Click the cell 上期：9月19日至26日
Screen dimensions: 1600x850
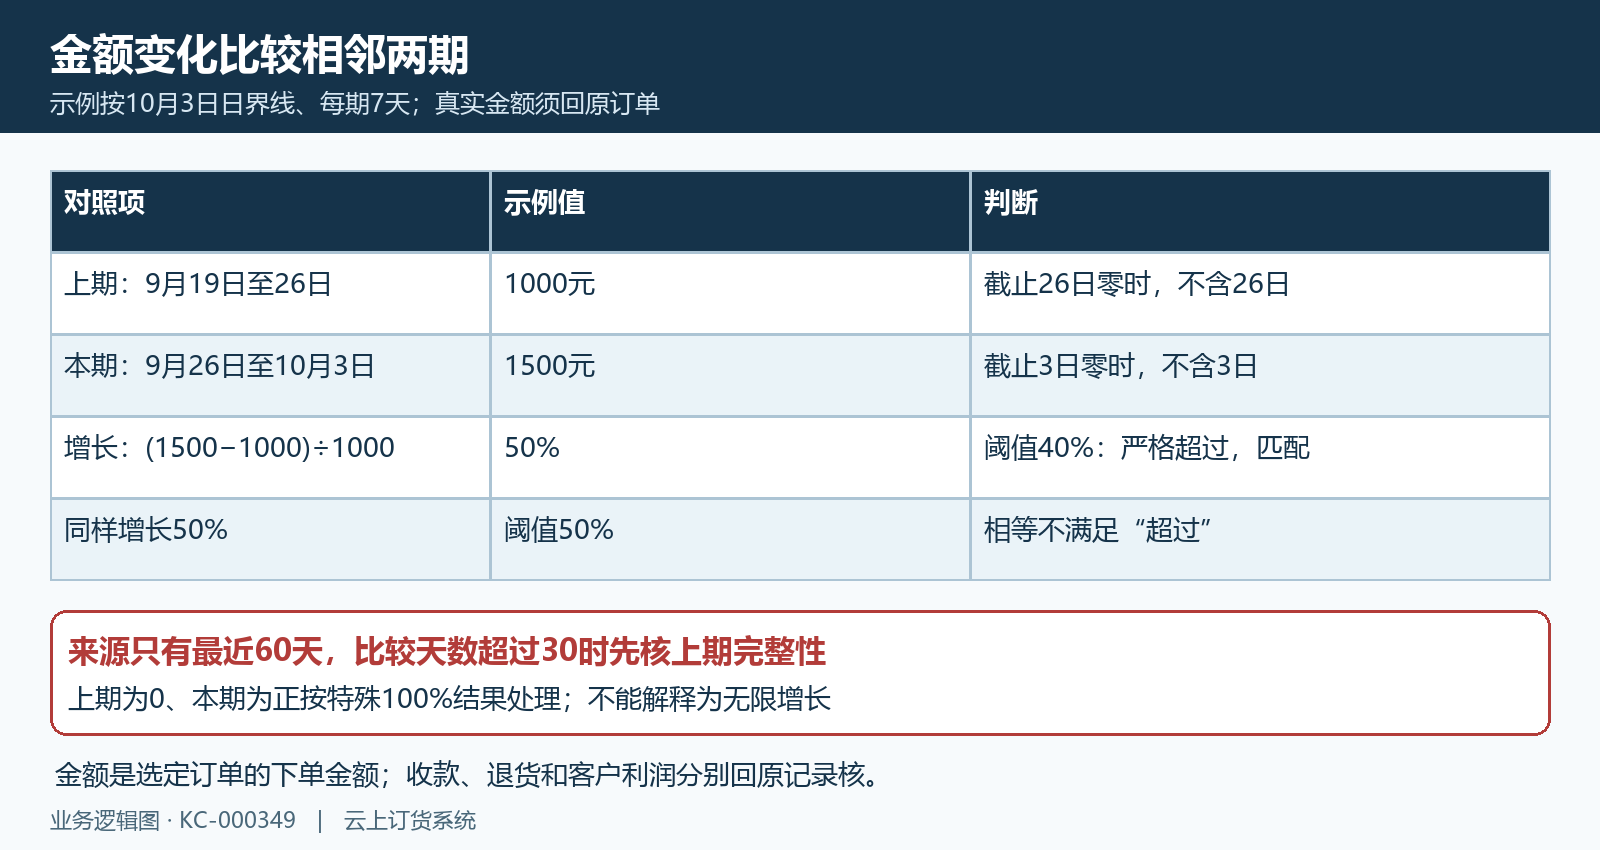click(270, 294)
